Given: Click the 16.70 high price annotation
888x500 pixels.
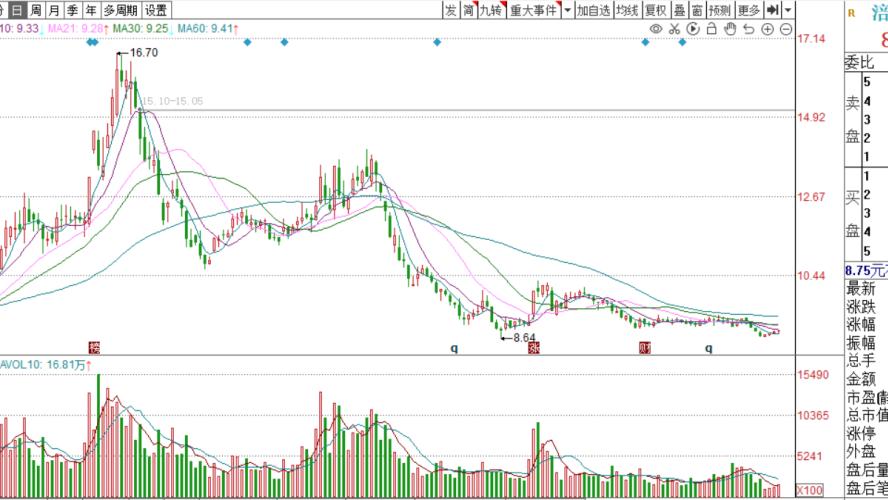Looking at the screenshot, I should click(x=144, y=53).
